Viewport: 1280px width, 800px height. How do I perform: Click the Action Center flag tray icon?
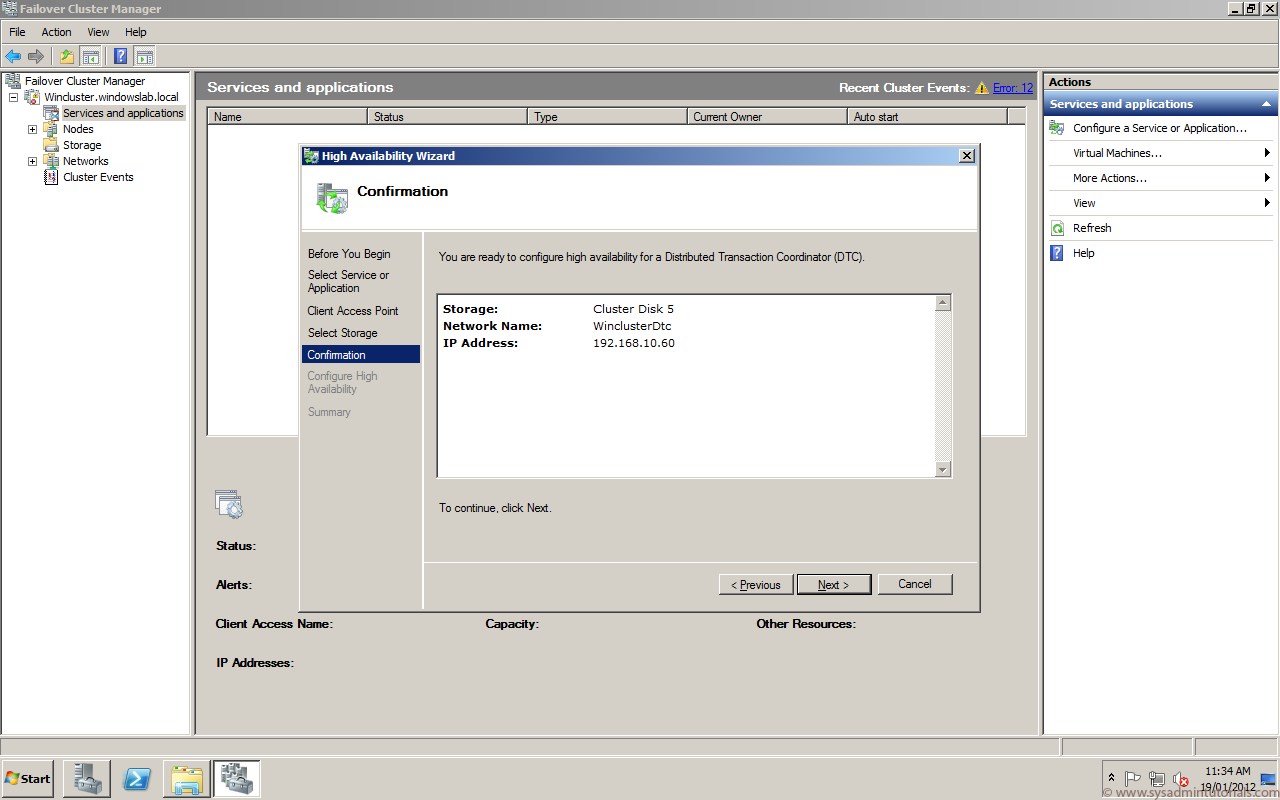tap(1133, 779)
